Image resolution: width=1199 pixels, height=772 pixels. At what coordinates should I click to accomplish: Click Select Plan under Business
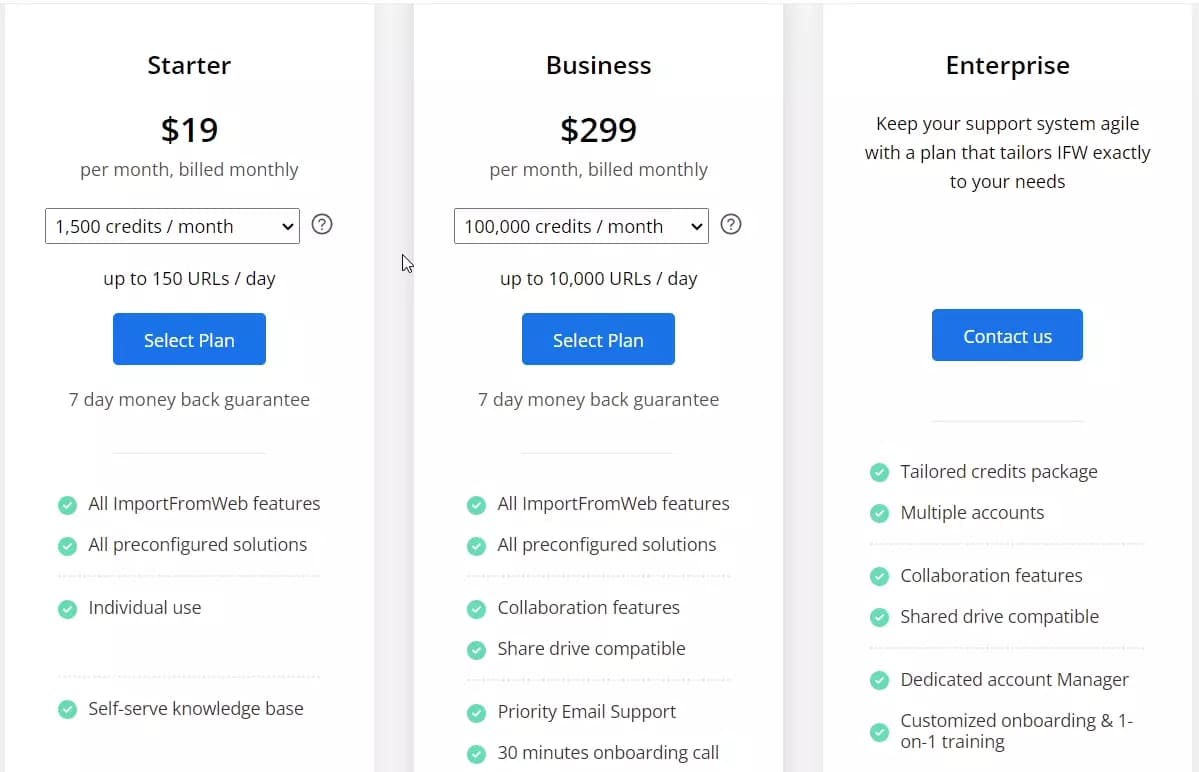[598, 339]
